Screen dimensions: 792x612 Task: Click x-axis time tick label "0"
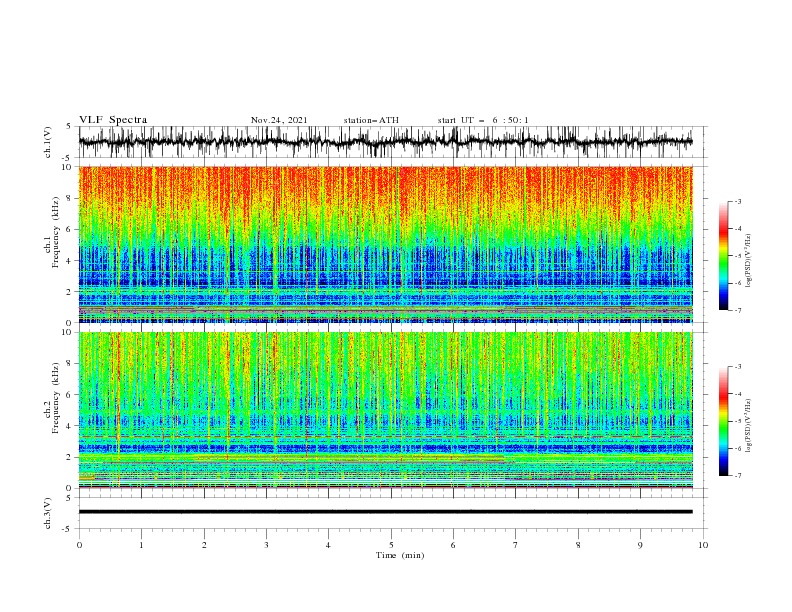click(x=79, y=545)
